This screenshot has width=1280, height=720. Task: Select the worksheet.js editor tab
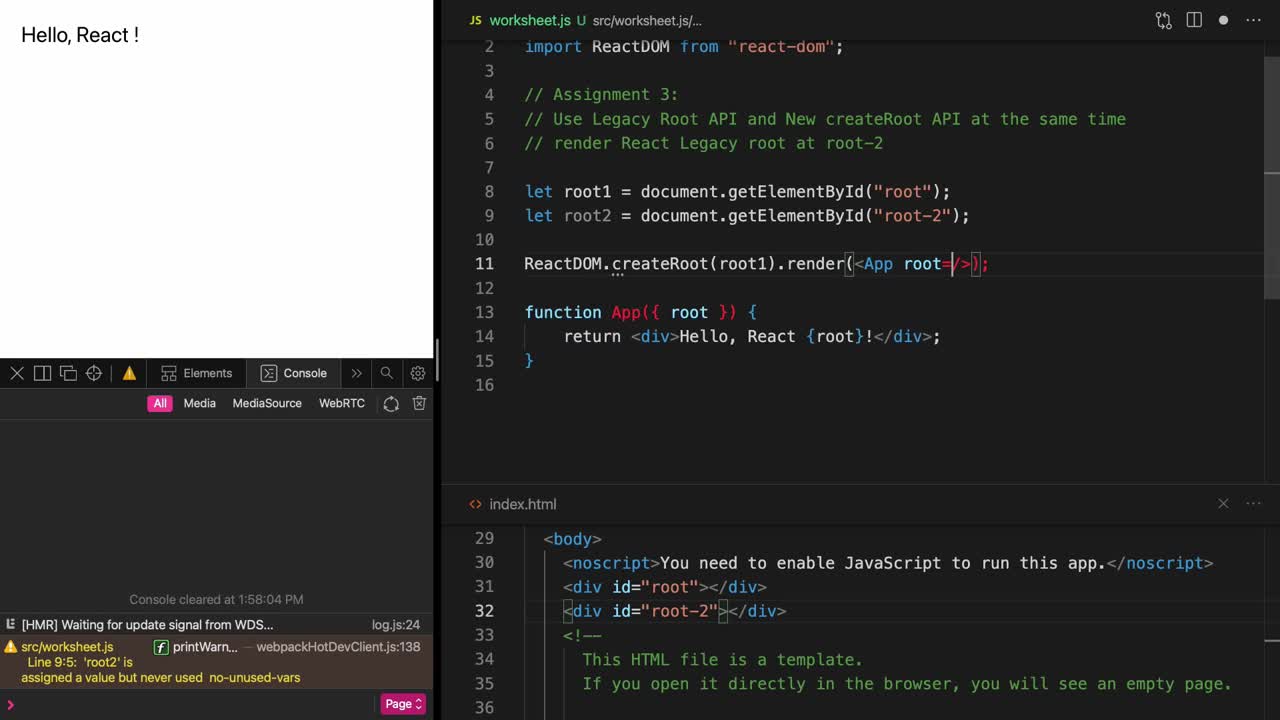pyautogui.click(x=529, y=20)
